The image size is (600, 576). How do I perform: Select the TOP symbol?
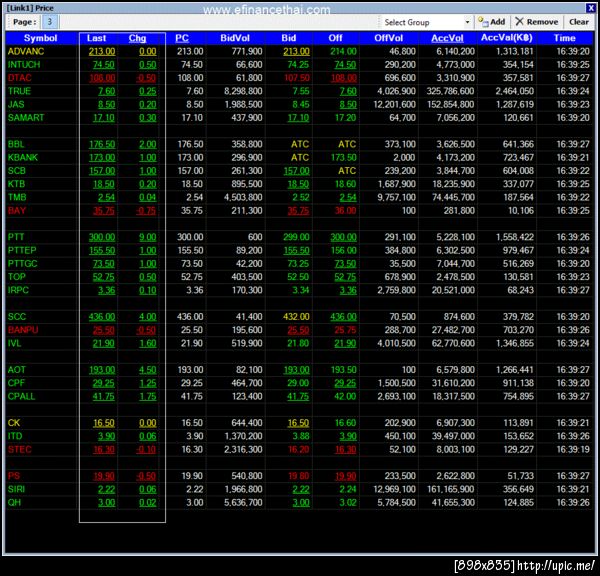click(x=17, y=277)
